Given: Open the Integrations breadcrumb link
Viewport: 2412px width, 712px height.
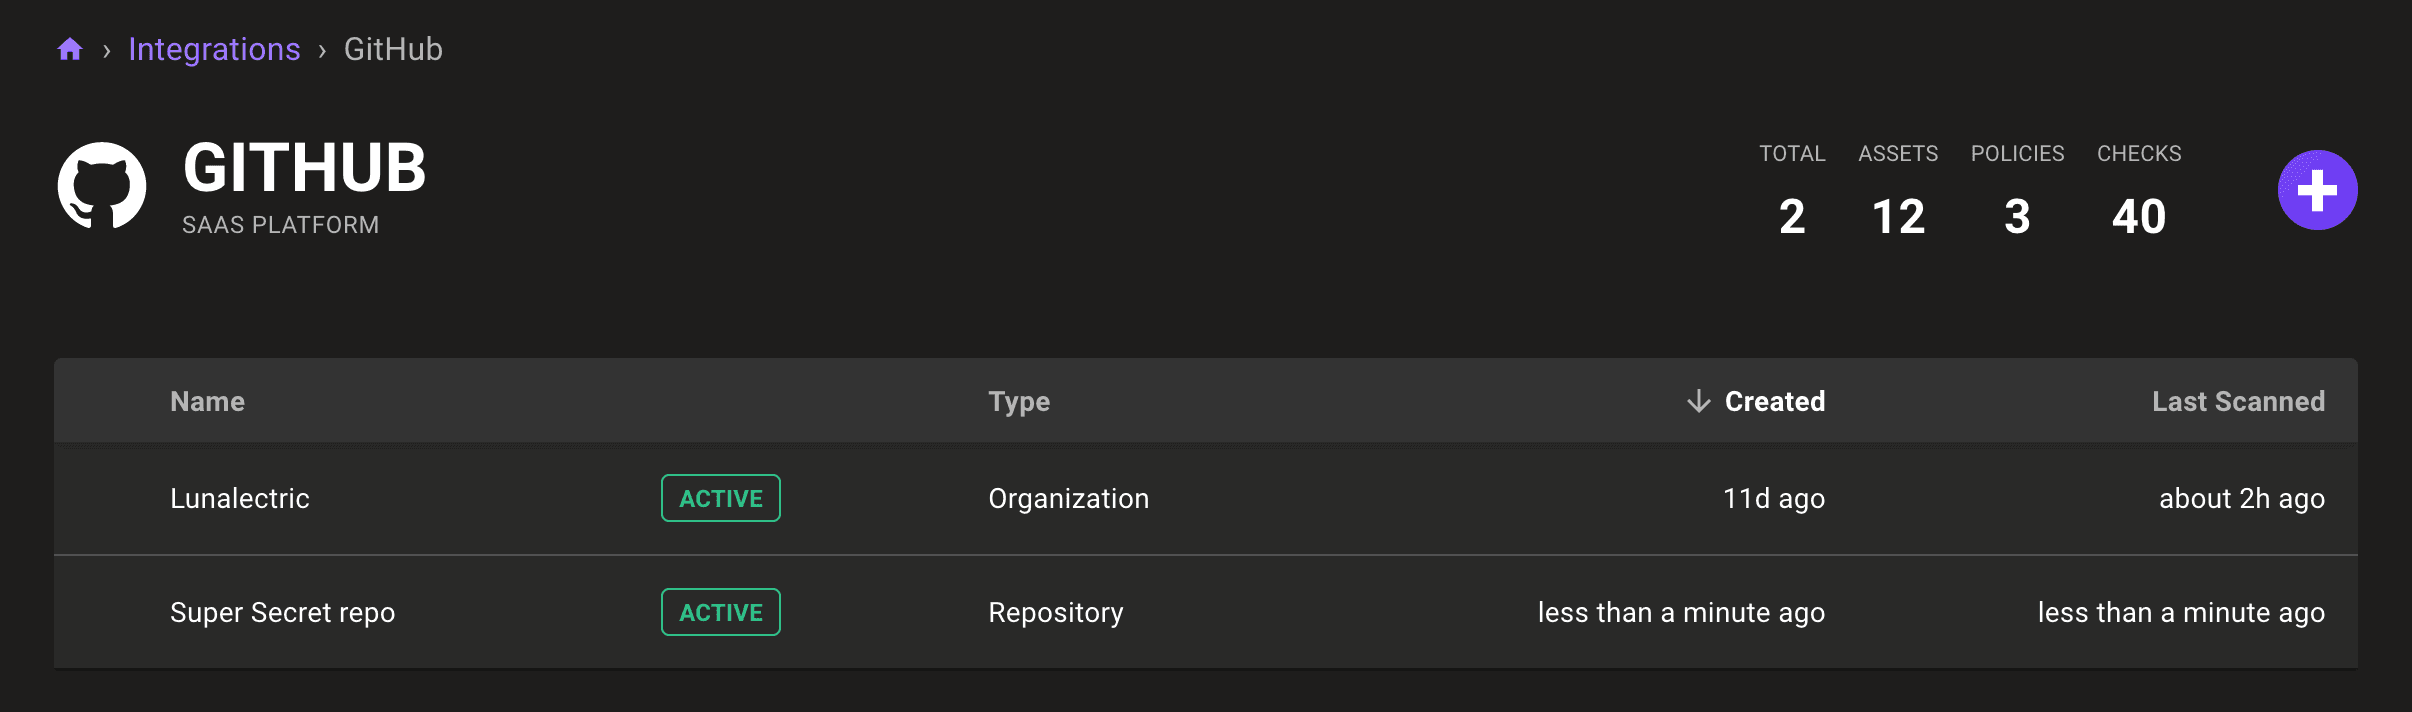Looking at the screenshot, I should click(x=215, y=48).
